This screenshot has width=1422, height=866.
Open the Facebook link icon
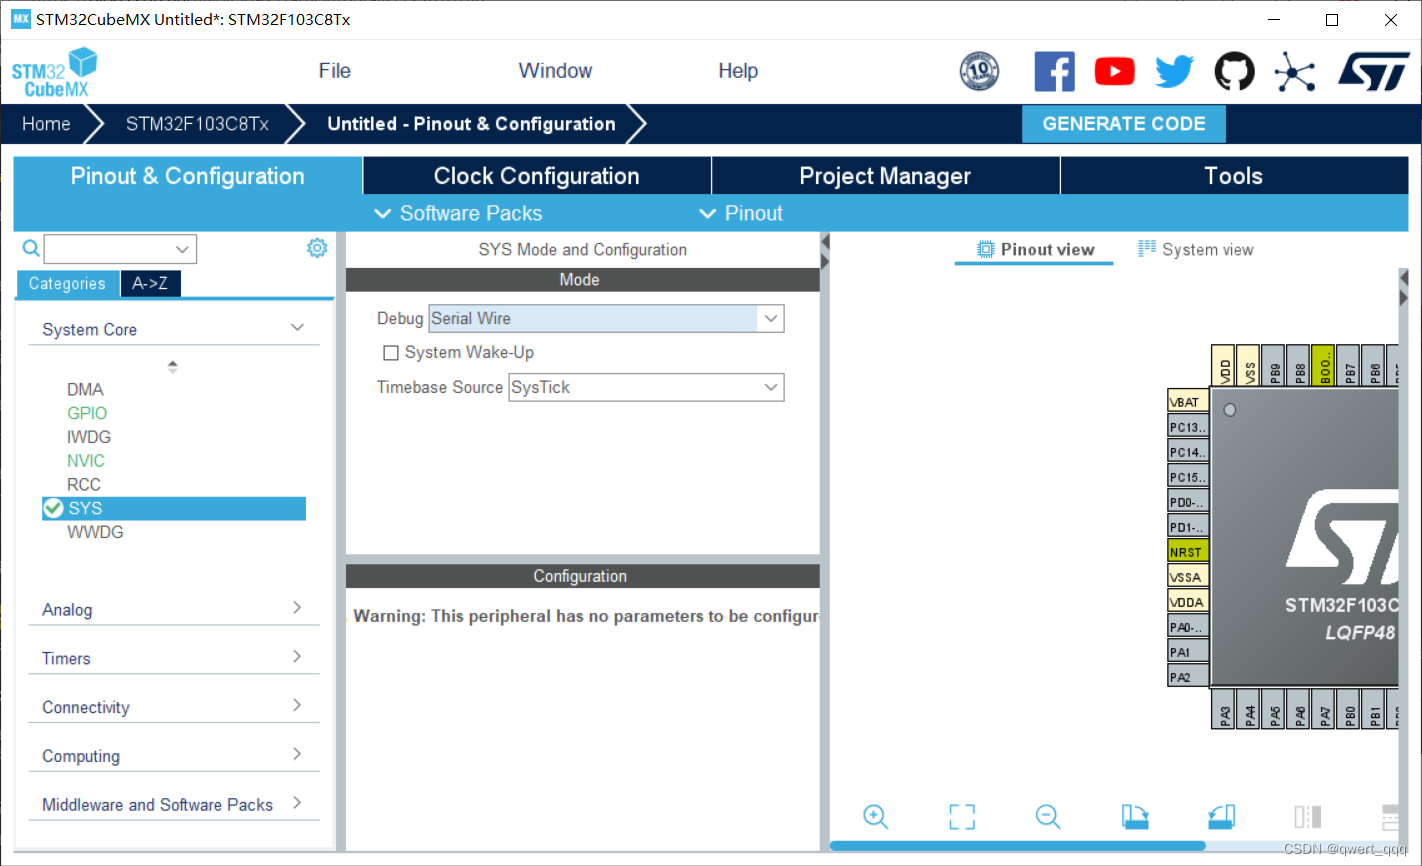tap(1054, 71)
